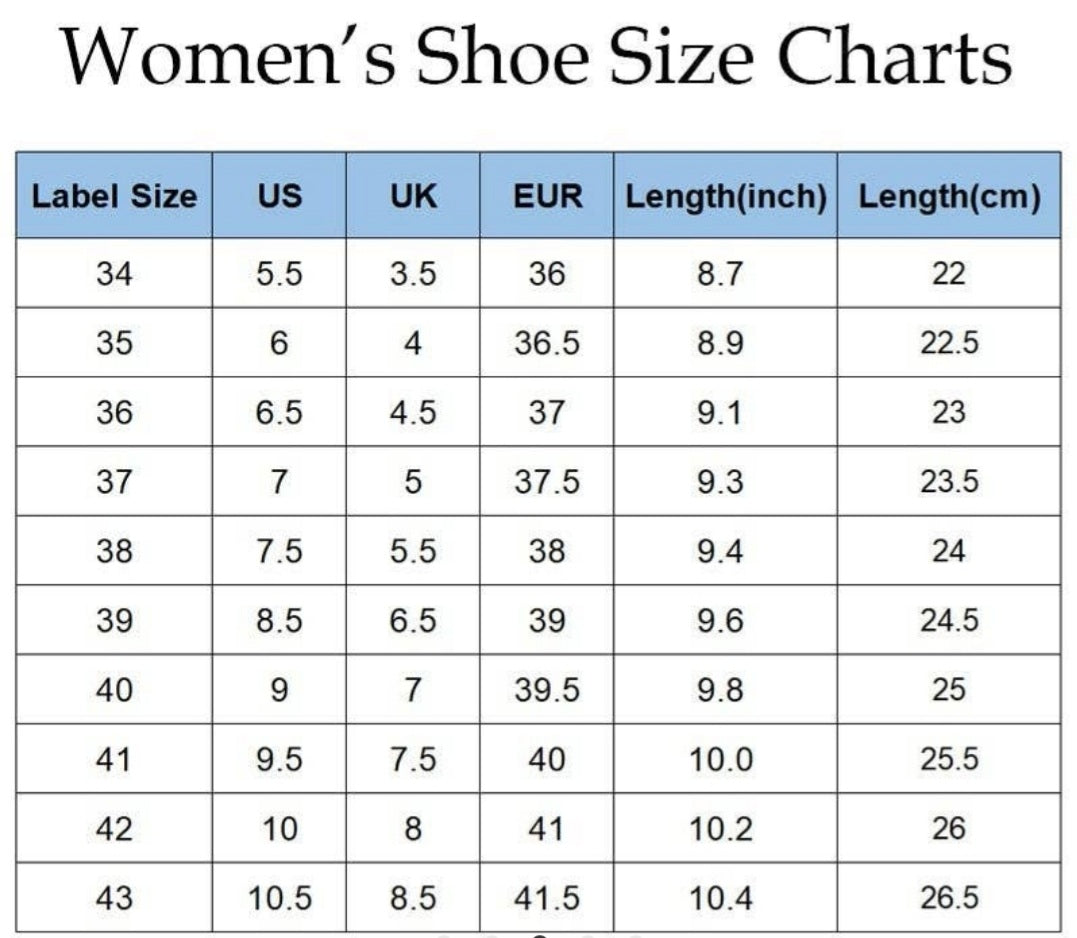Image resolution: width=1077 pixels, height=938 pixels.
Task: Click the "EUR" column header
Action: tap(547, 196)
